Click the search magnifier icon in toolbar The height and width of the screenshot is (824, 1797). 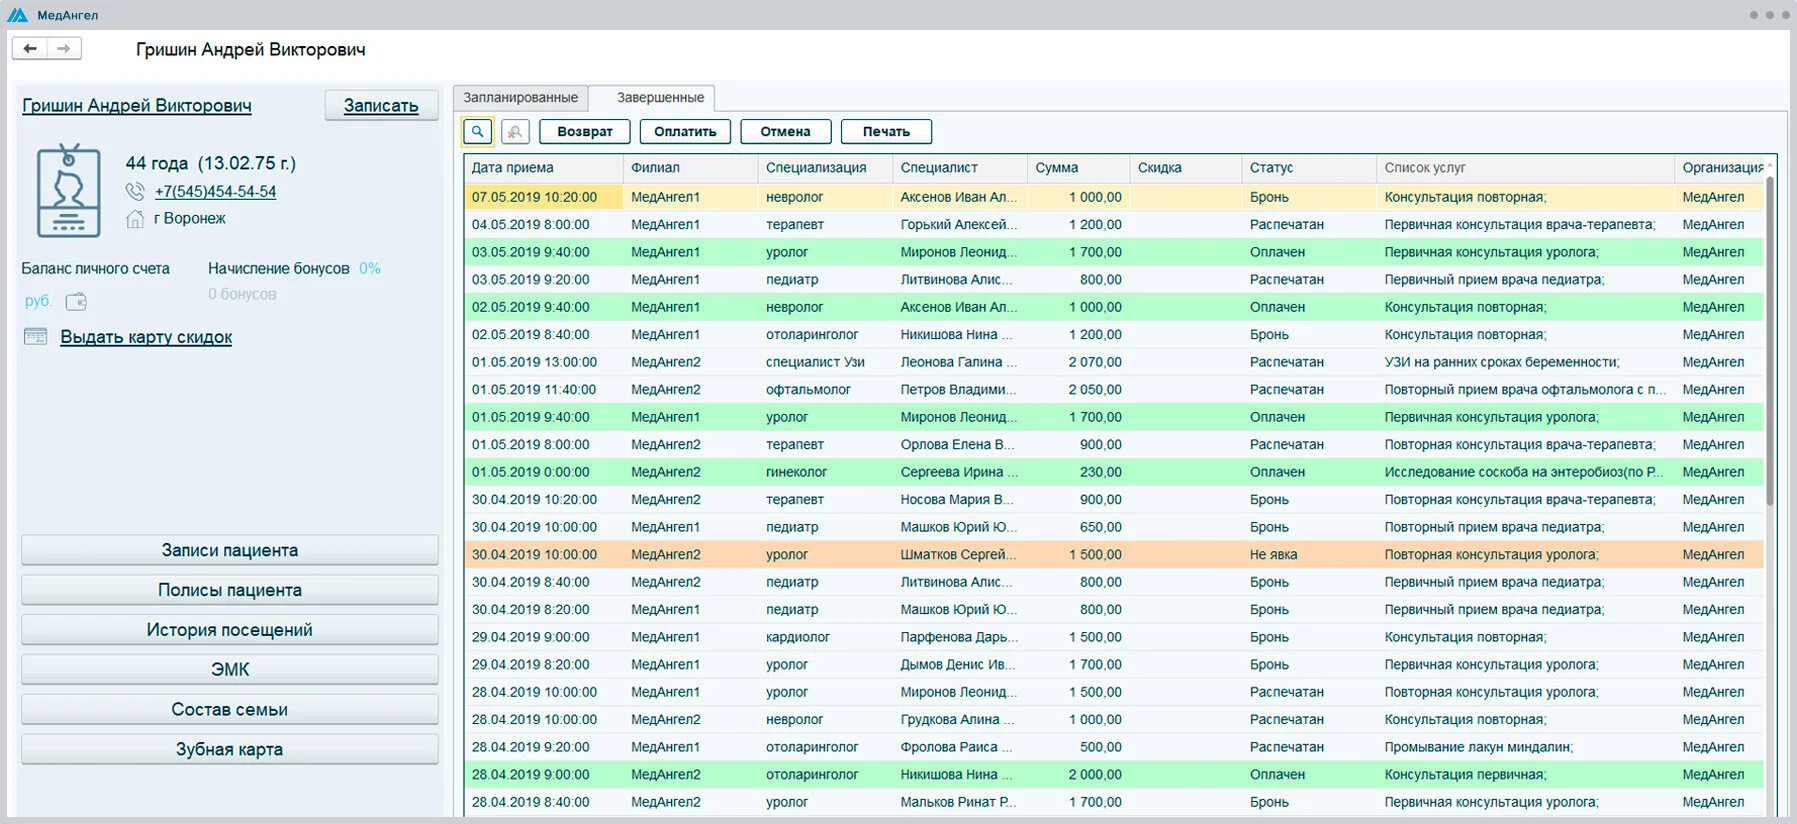[x=477, y=131]
